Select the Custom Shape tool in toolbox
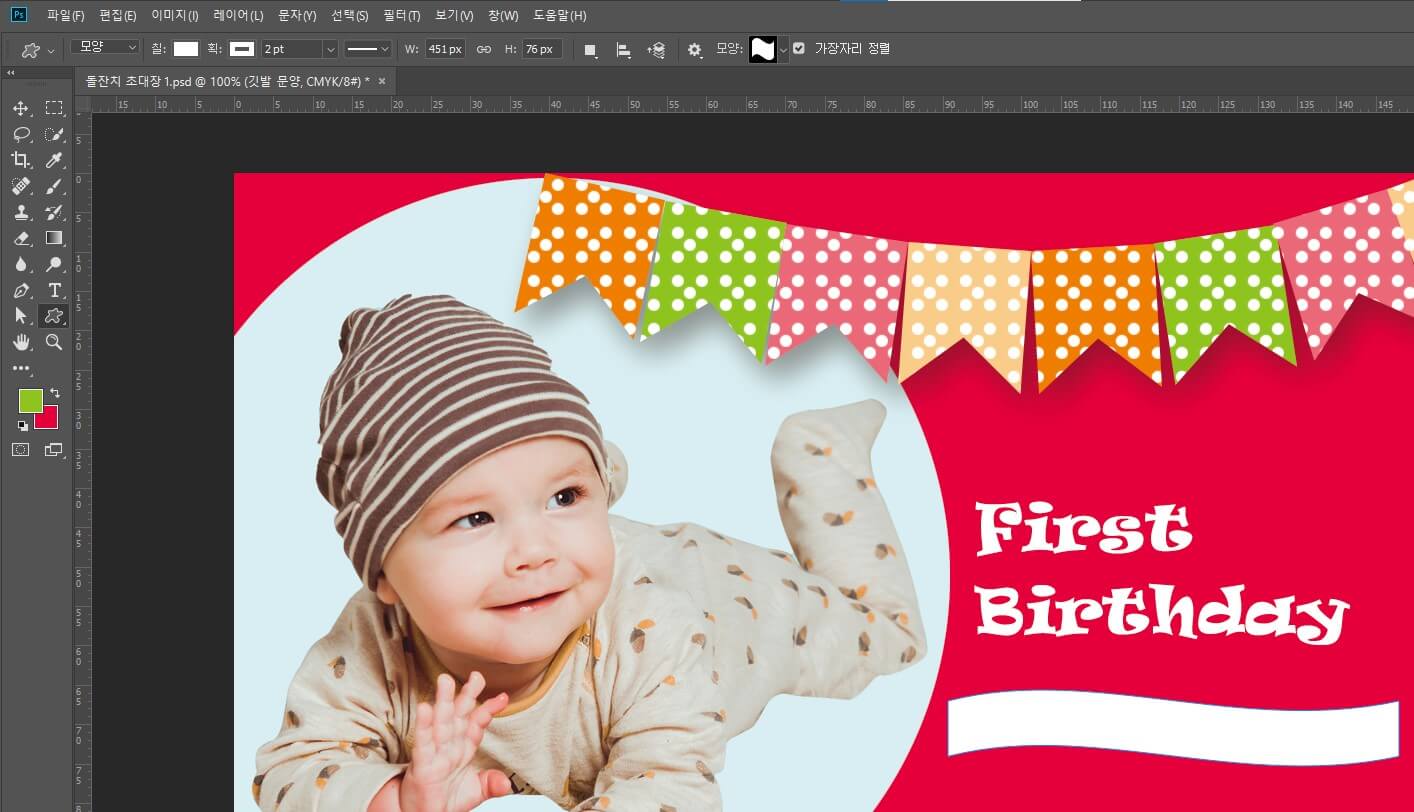The width and height of the screenshot is (1414, 812). pyautogui.click(x=54, y=316)
